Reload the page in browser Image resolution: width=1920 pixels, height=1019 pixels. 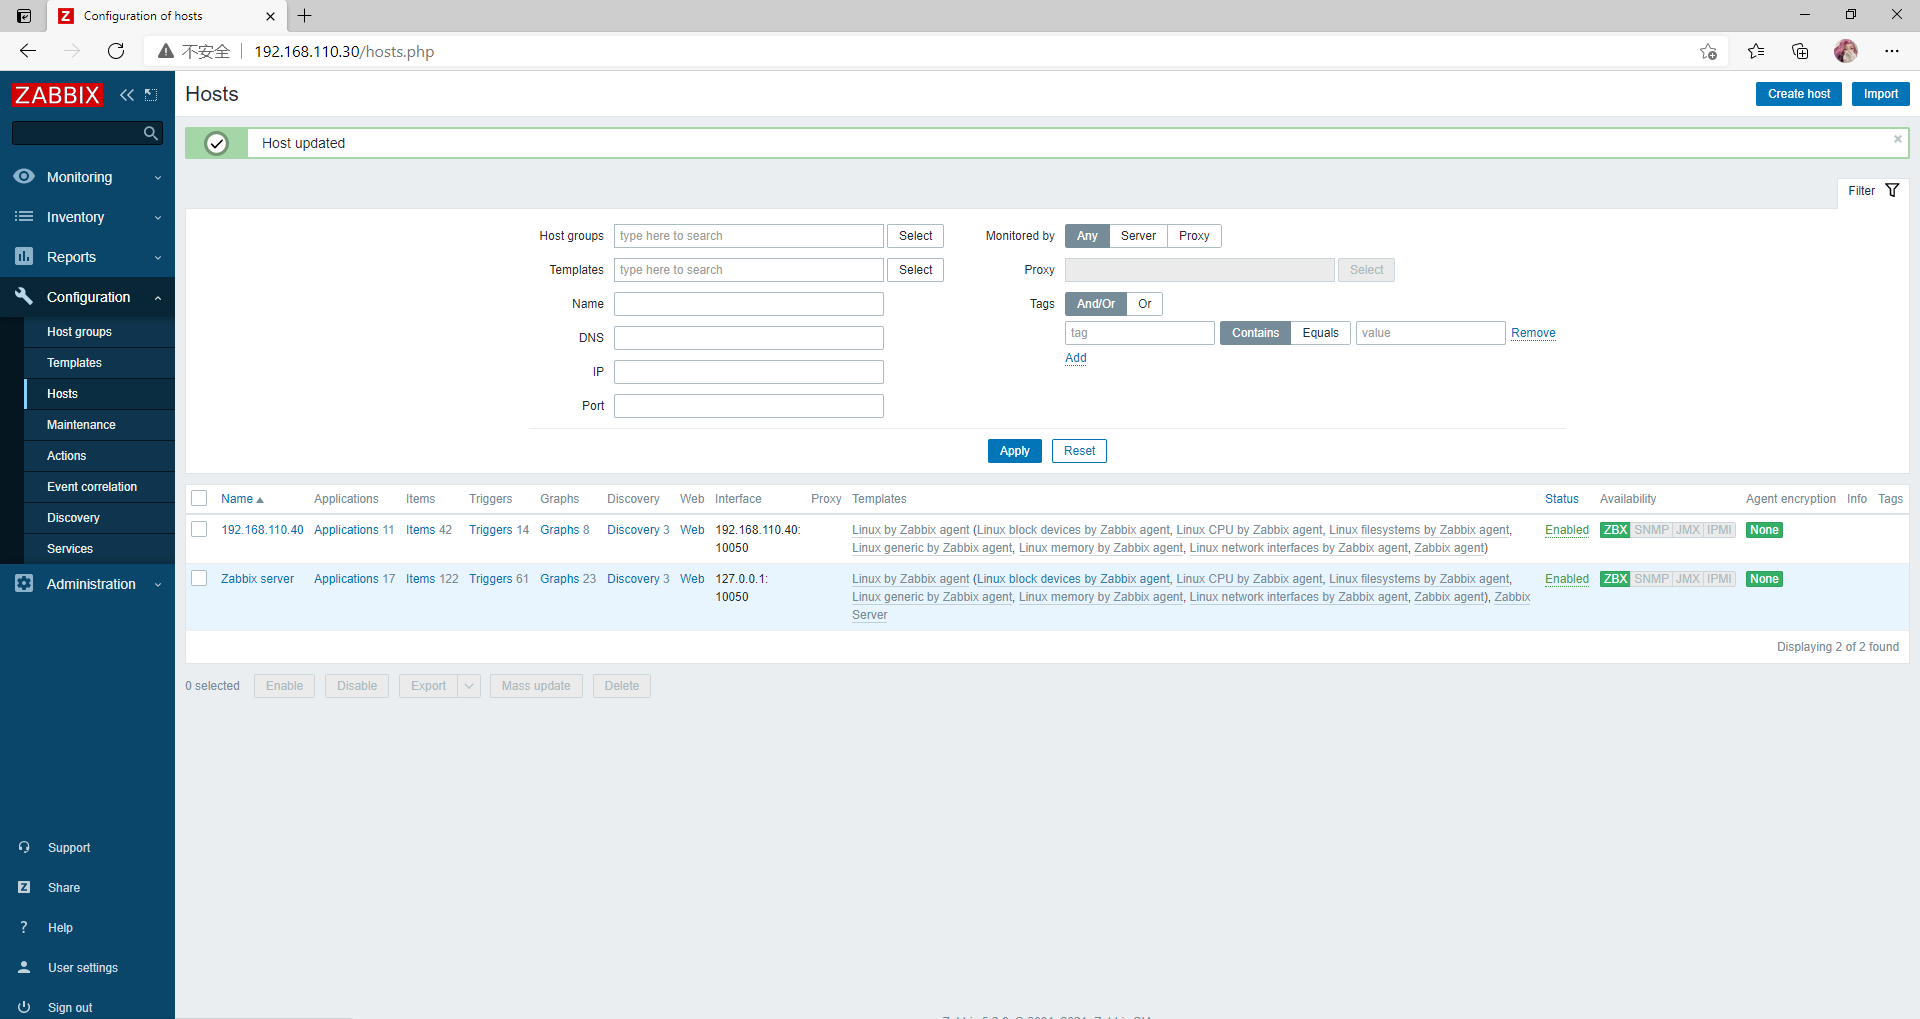(x=116, y=51)
